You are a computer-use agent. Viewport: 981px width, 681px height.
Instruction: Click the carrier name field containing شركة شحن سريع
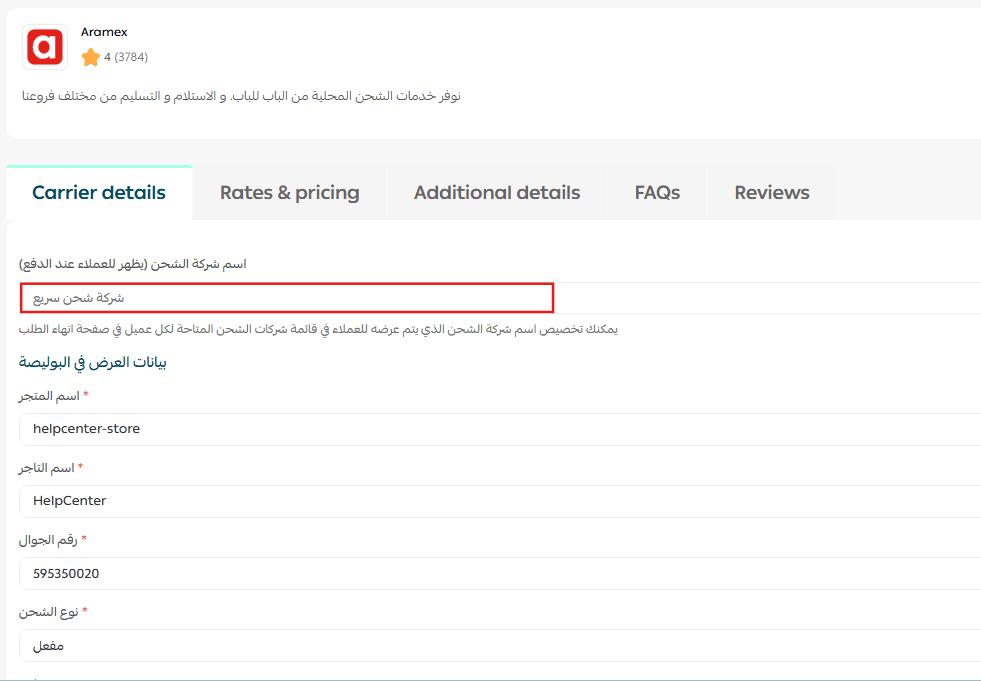pyautogui.click(x=286, y=298)
